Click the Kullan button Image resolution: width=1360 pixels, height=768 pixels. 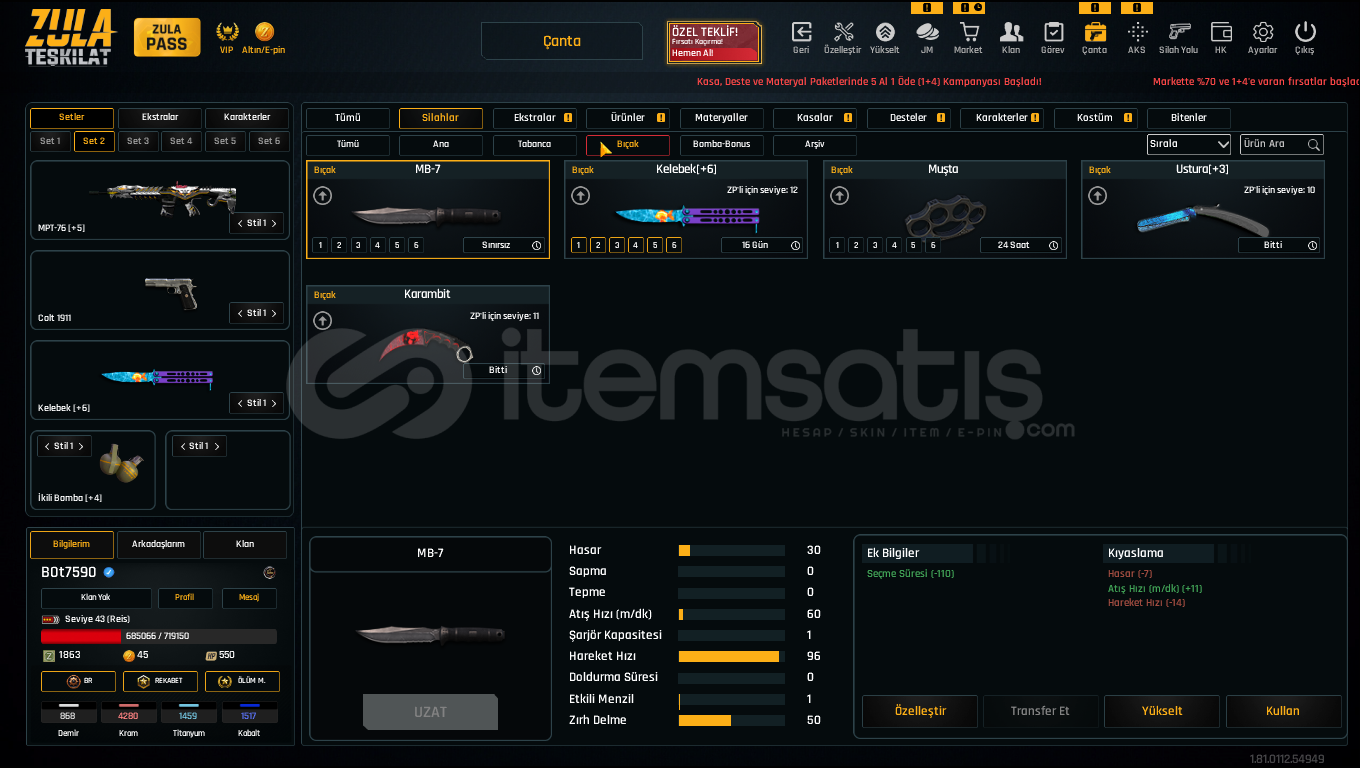pos(1283,711)
